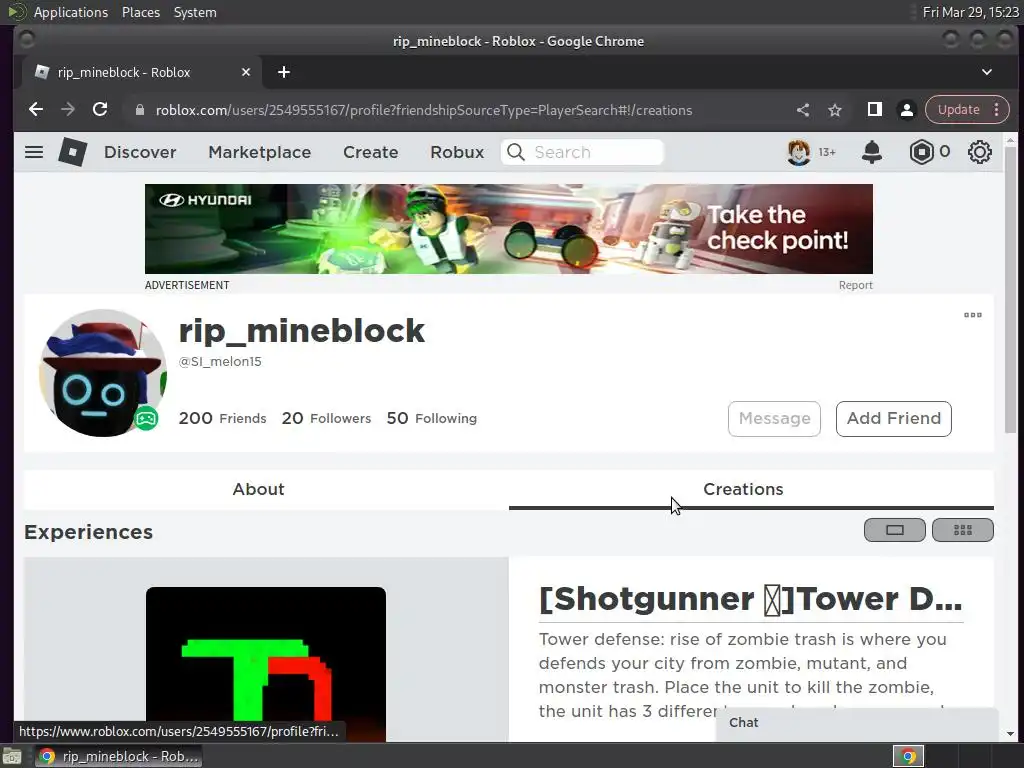This screenshot has height=768, width=1024.
Task: Open the profile three-dots options menu
Action: tap(972, 315)
